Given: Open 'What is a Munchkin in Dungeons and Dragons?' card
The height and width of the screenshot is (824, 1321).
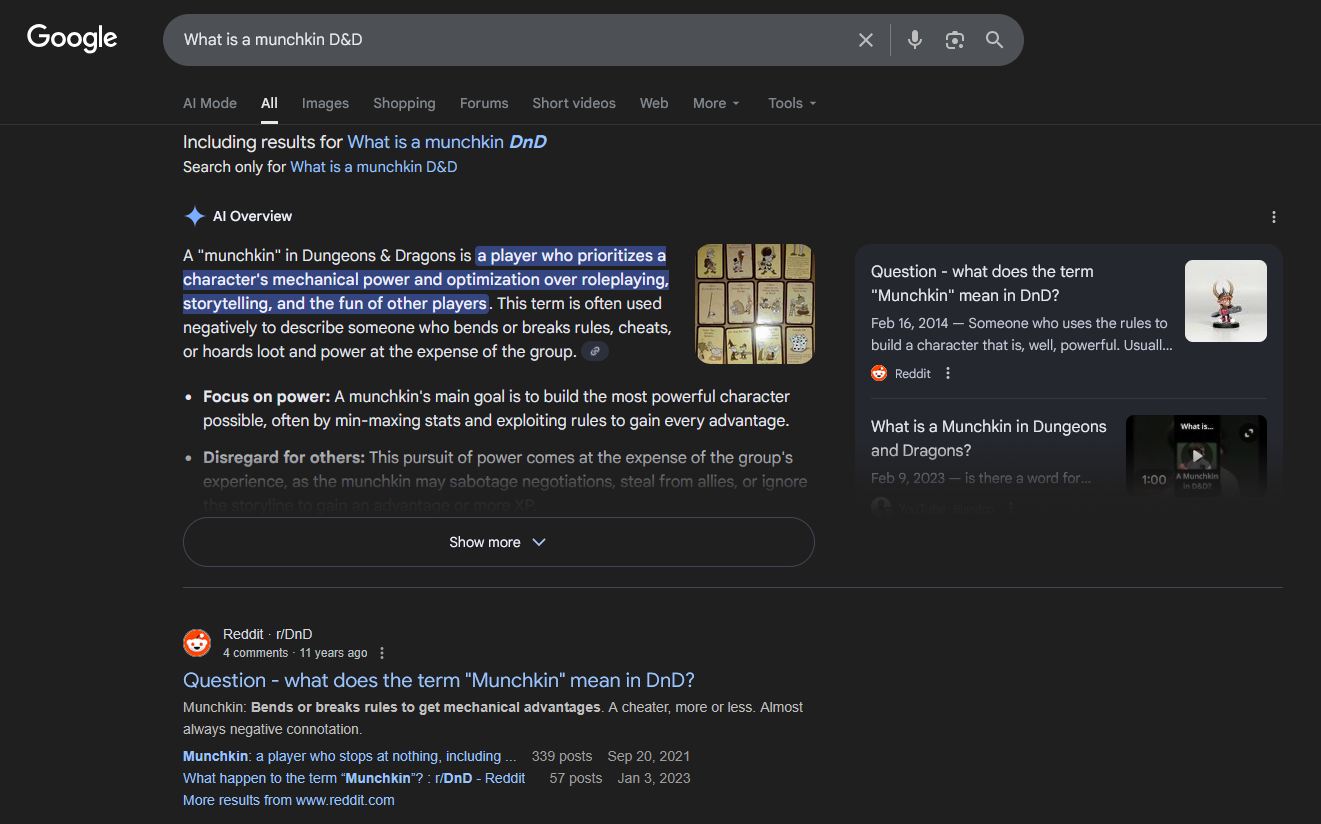Looking at the screenshot, I should pos(989,438).
